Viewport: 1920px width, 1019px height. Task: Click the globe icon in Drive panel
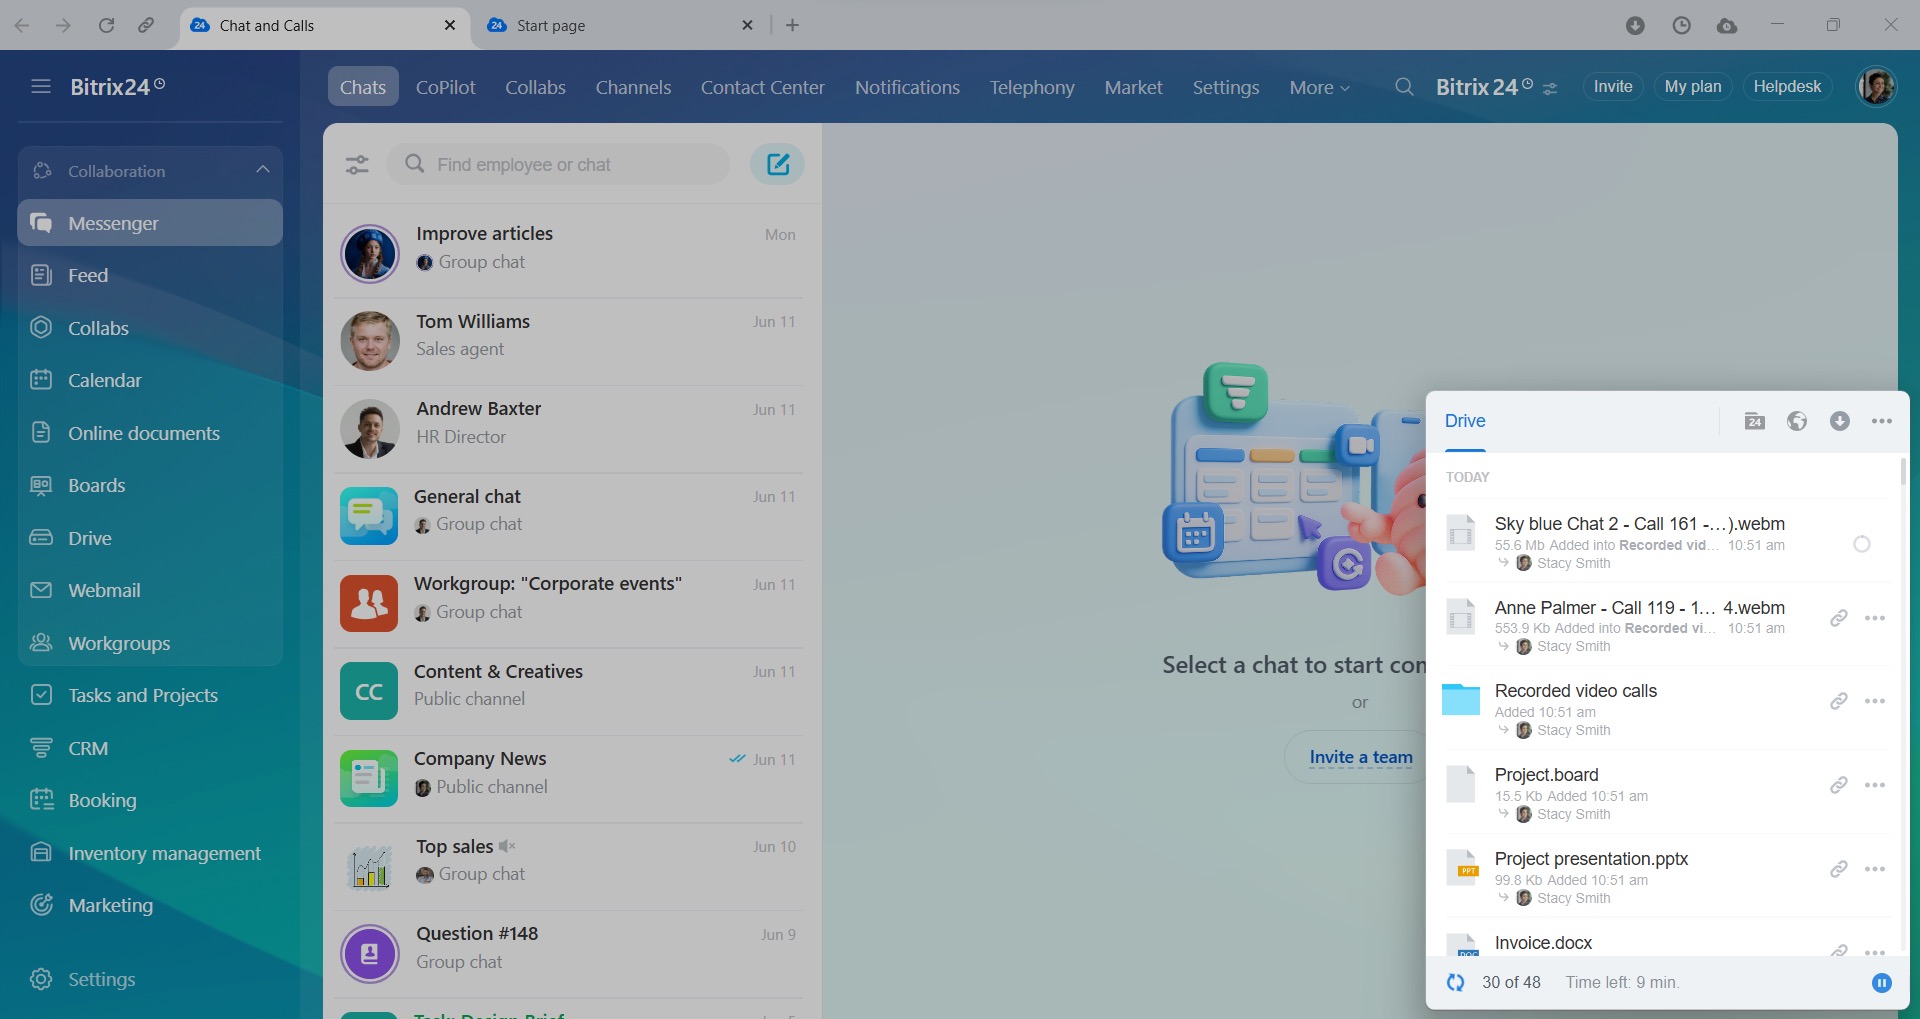tap(1797, 421)
